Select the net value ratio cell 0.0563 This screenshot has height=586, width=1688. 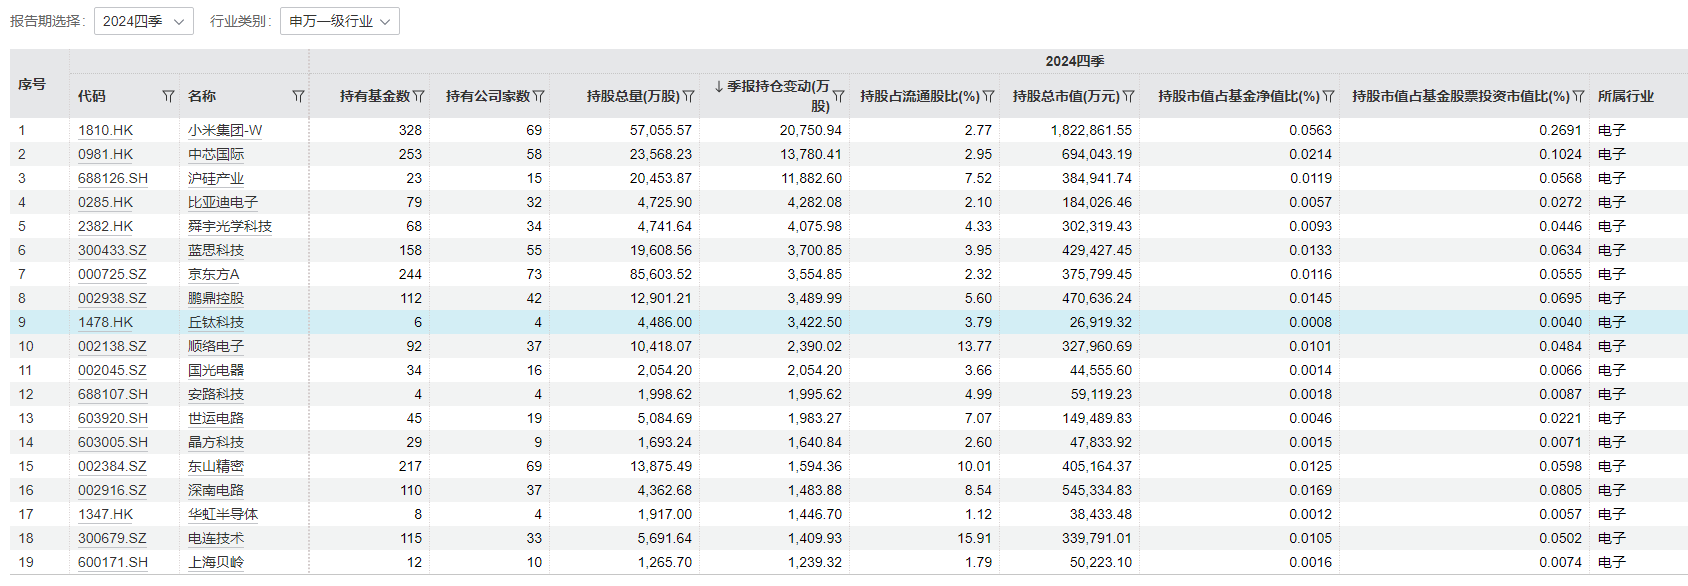tap(1311, 130)
